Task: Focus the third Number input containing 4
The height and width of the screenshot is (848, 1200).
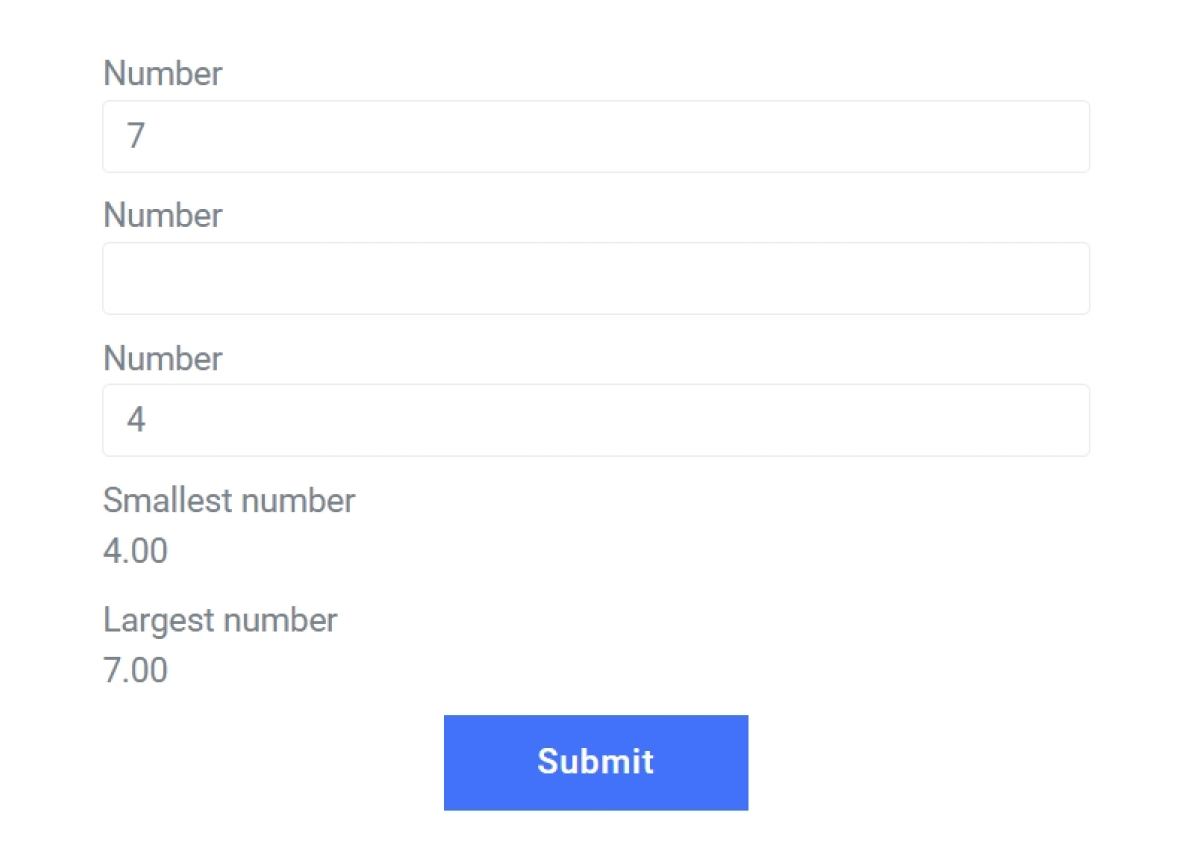Action: (x=595, y=420)
